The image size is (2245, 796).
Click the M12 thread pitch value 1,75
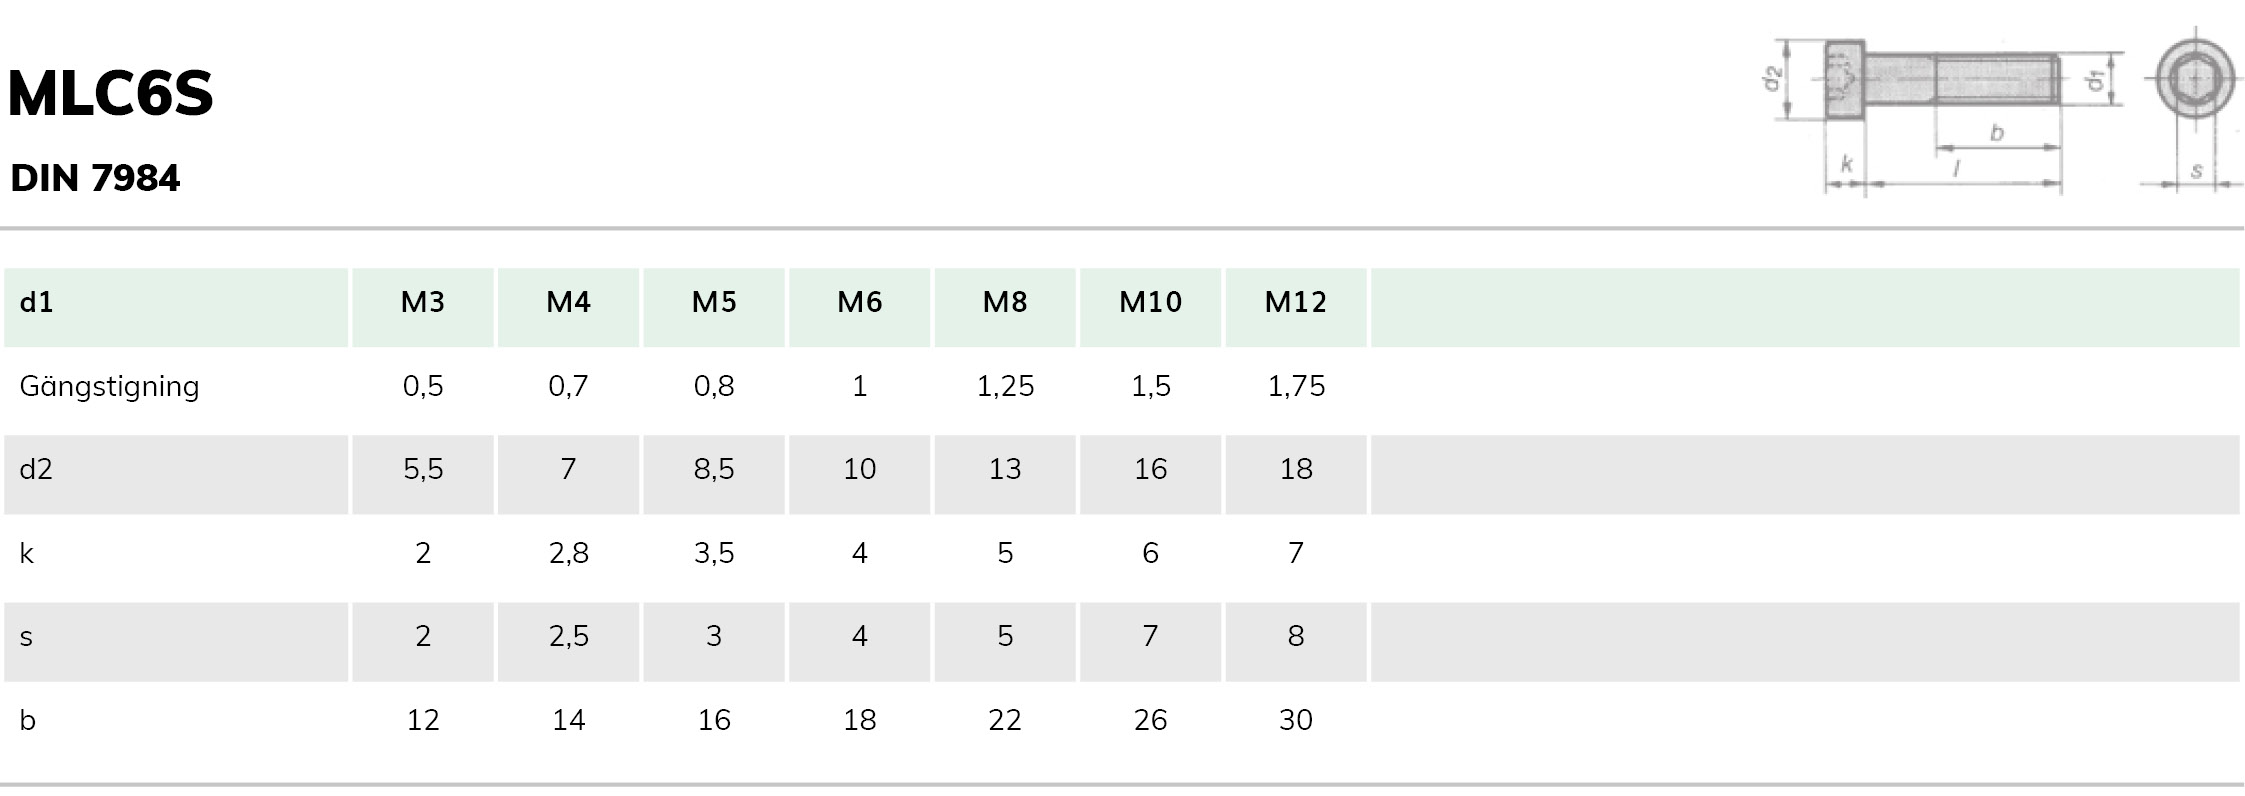[1296, 386]
